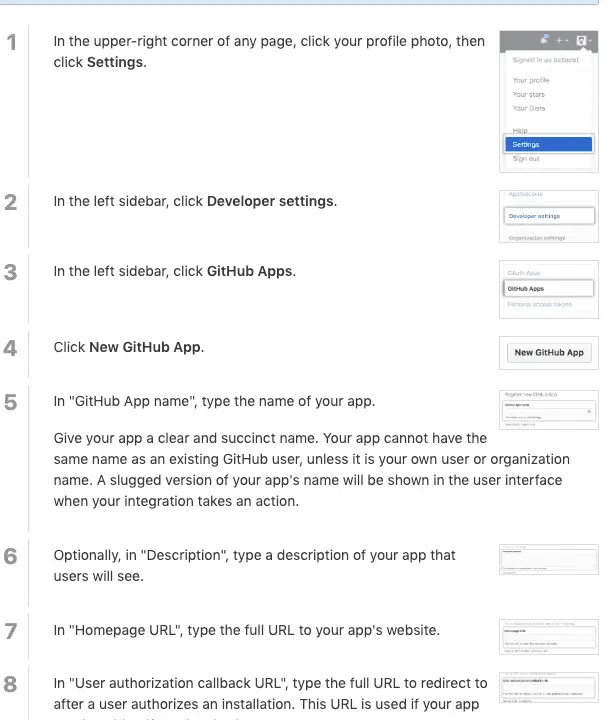The image size is (614, 720).
Task: Click the notification bell icon in step 1 image
Action: tap(544, 40)
